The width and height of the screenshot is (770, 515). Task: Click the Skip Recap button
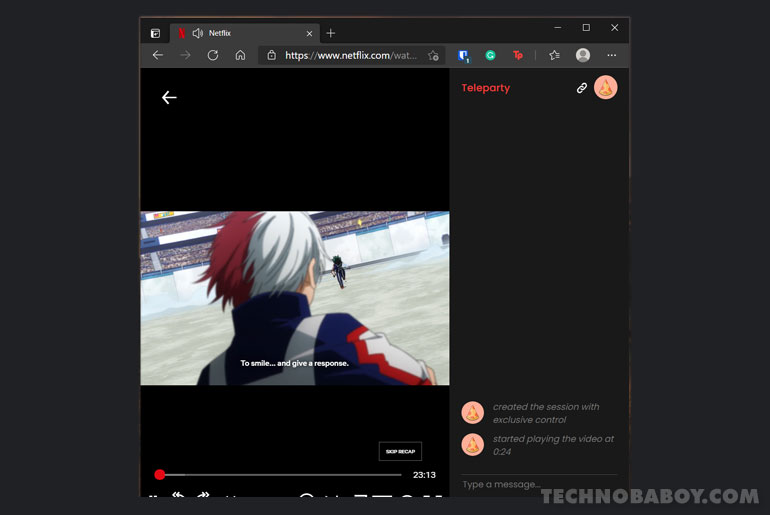click(400, 451)
